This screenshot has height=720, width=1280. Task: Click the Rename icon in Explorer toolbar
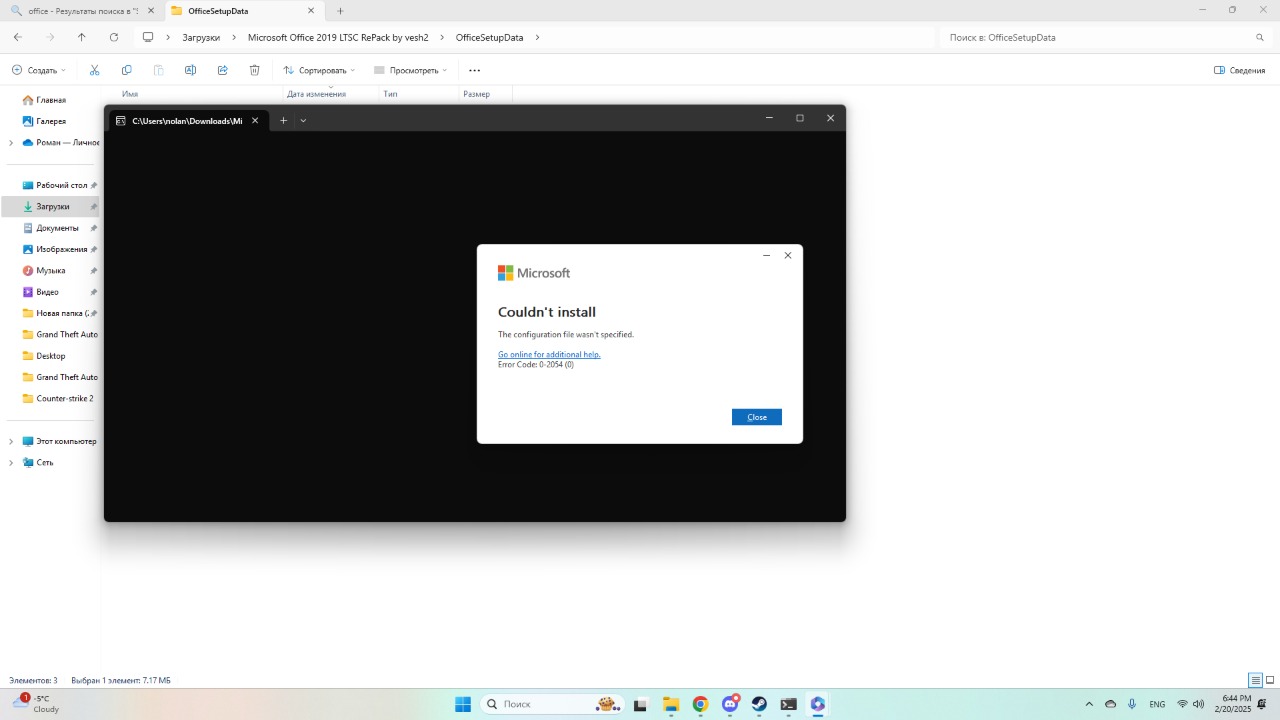pyautogui.click(x=190, y=70)
